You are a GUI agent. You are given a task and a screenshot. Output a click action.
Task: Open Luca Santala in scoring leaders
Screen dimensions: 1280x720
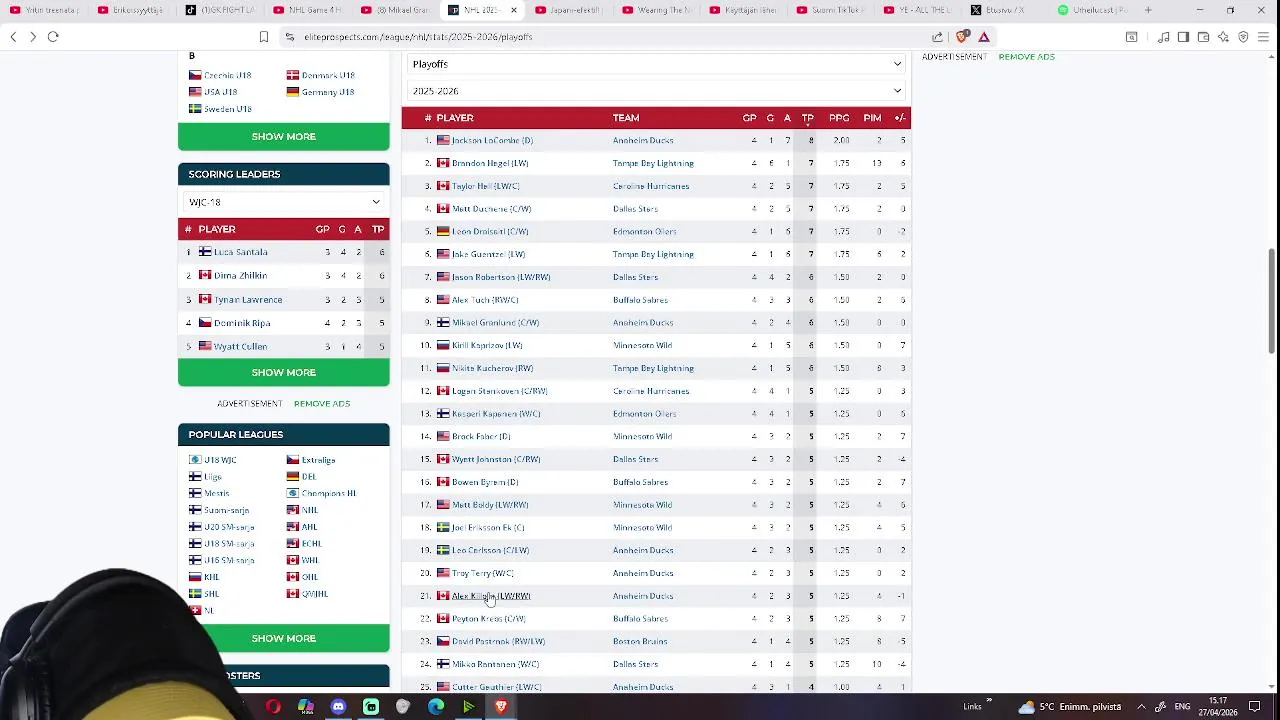click(241, 252)
